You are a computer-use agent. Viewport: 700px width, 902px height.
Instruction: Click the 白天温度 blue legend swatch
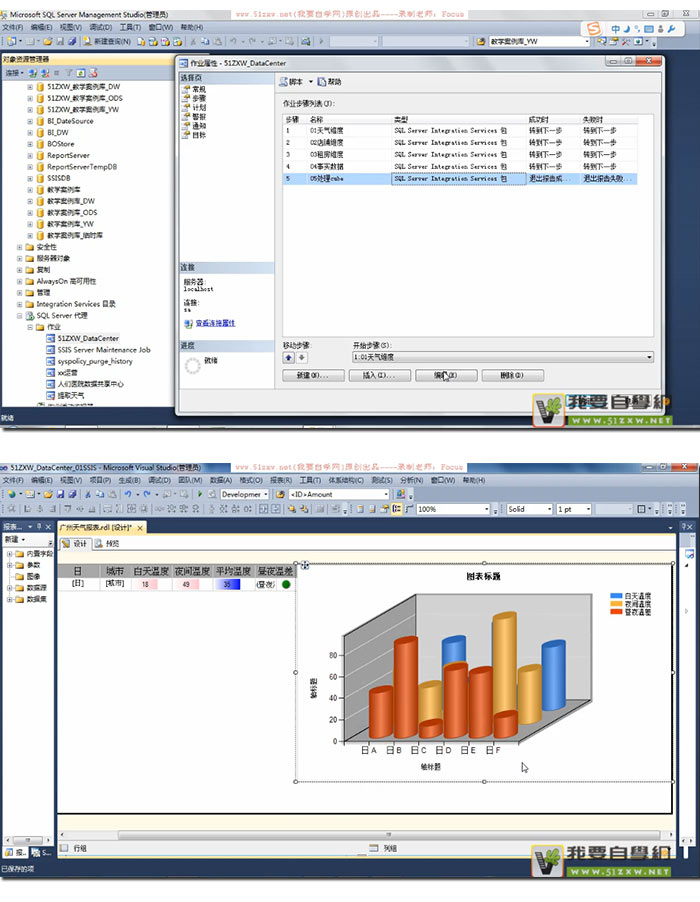[x=616, y=596]
